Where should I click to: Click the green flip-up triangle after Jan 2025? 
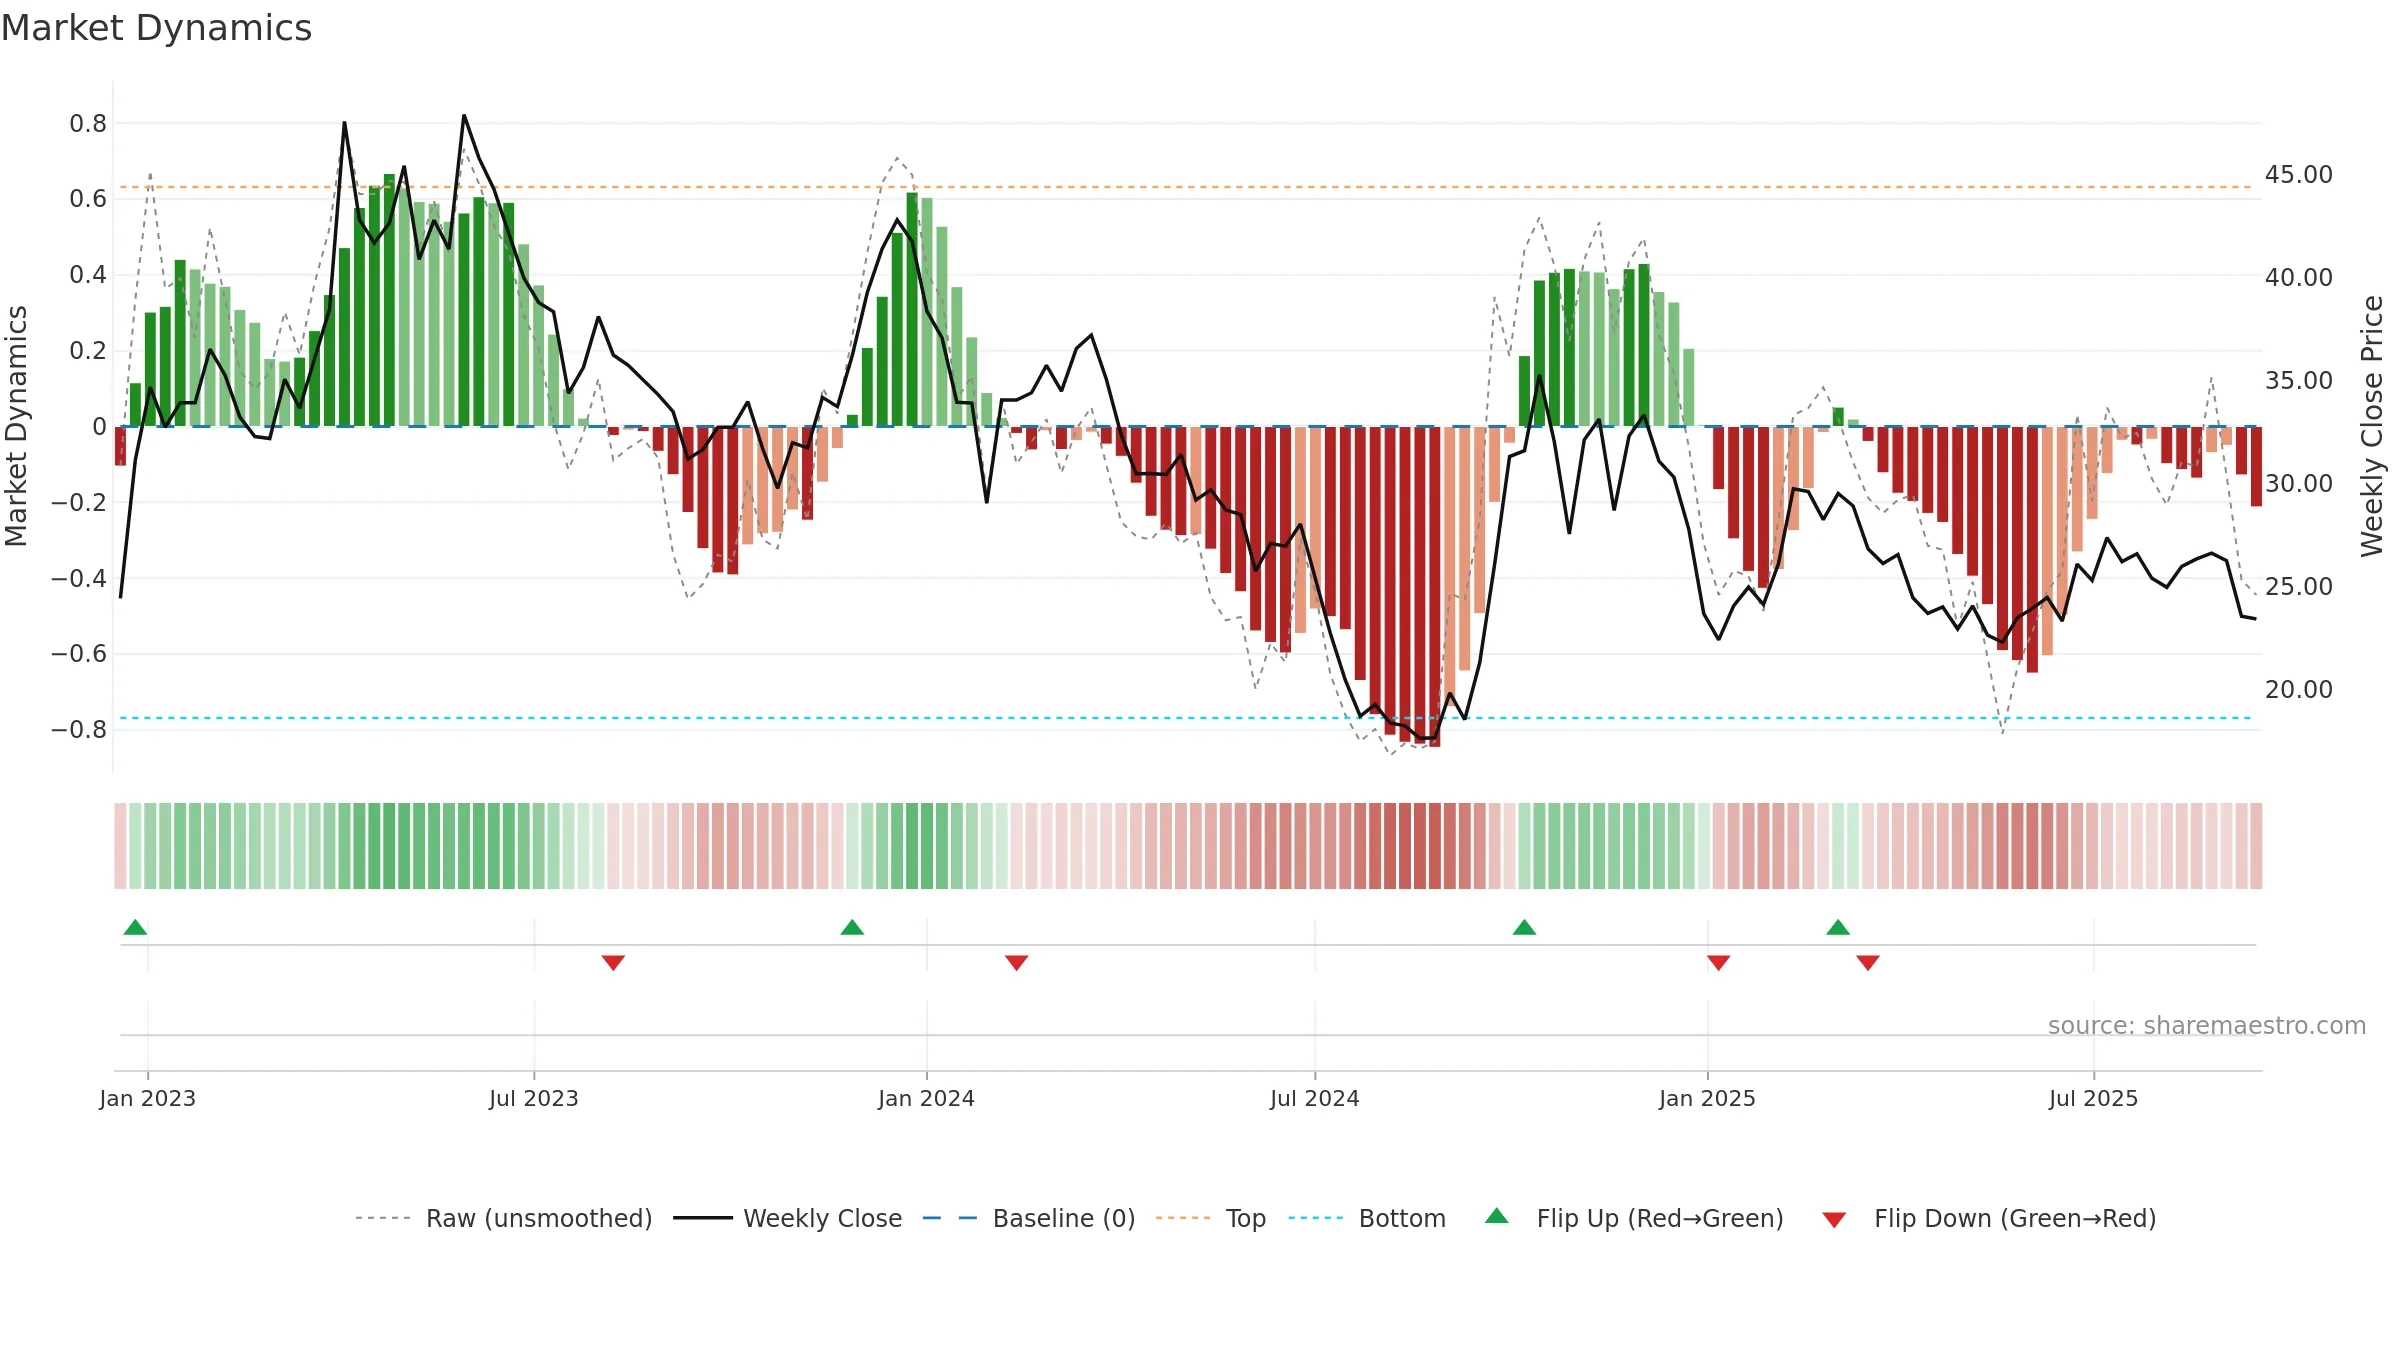coord(1838,927)
